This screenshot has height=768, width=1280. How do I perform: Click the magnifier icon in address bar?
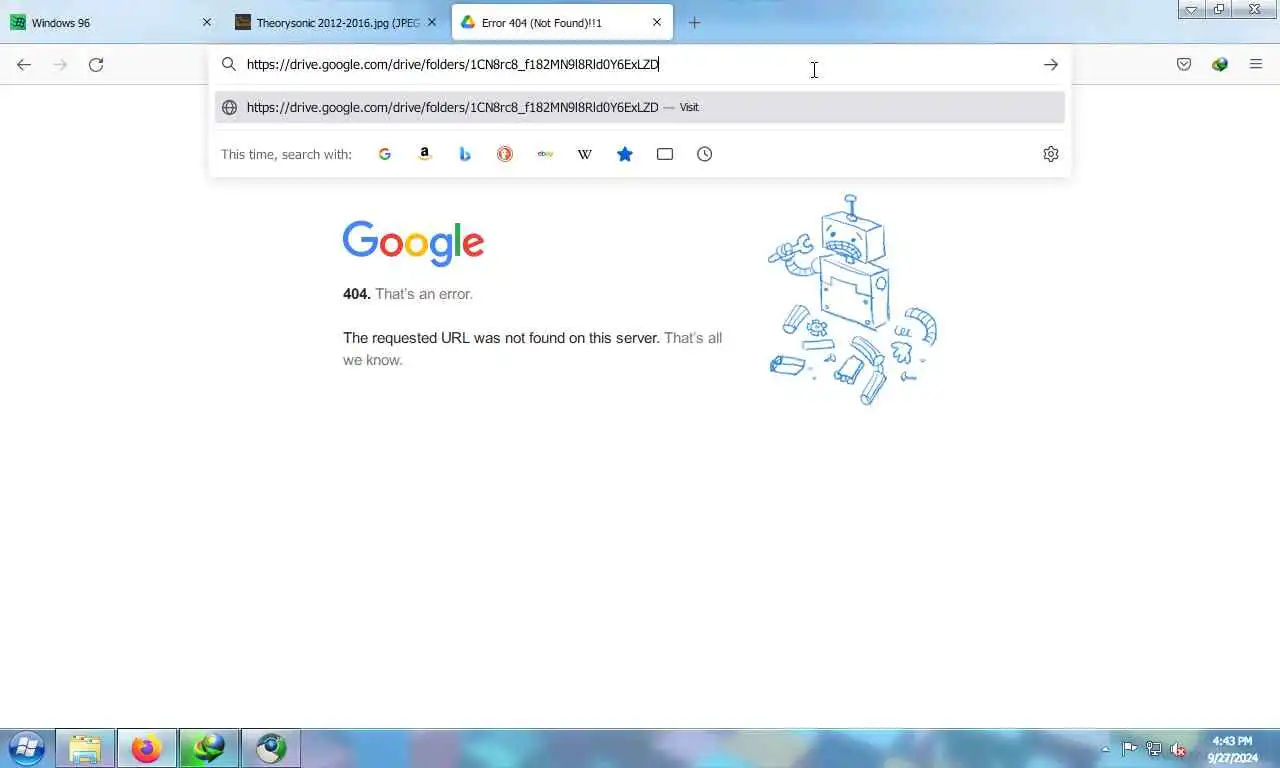point(229,64)
